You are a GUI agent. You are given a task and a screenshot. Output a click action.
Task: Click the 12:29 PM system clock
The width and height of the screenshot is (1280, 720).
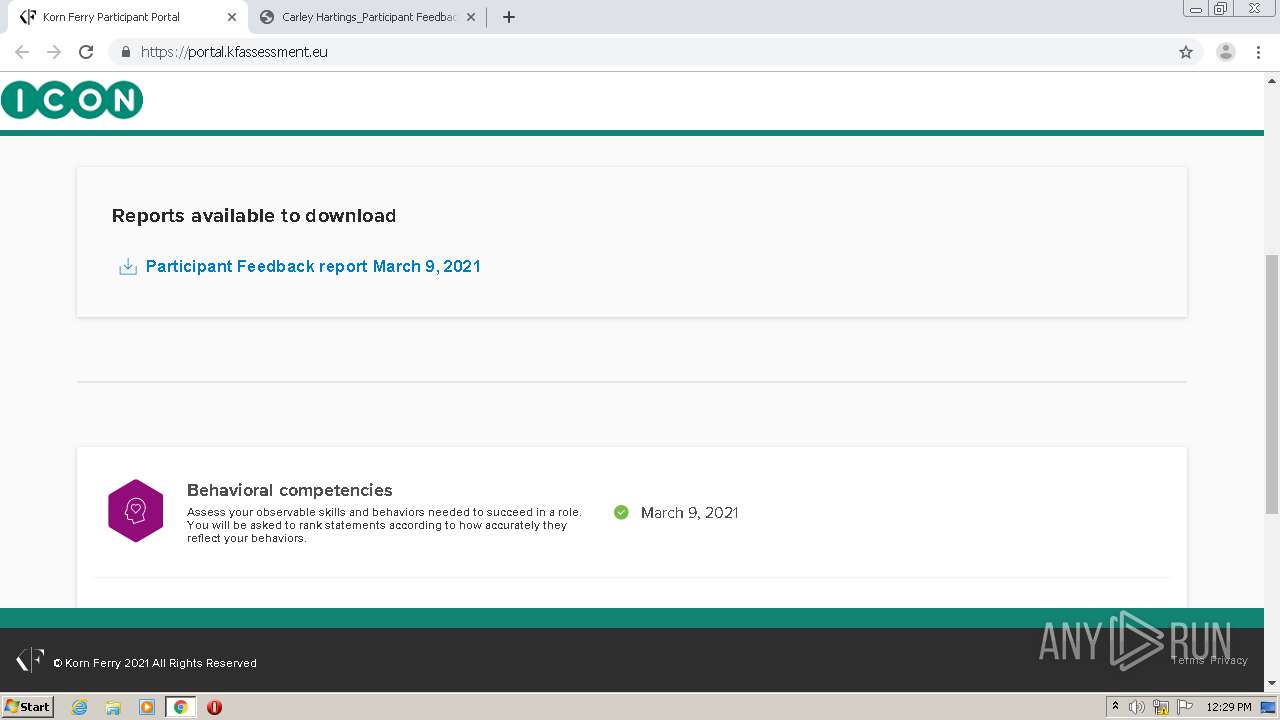click(1229, 707)
